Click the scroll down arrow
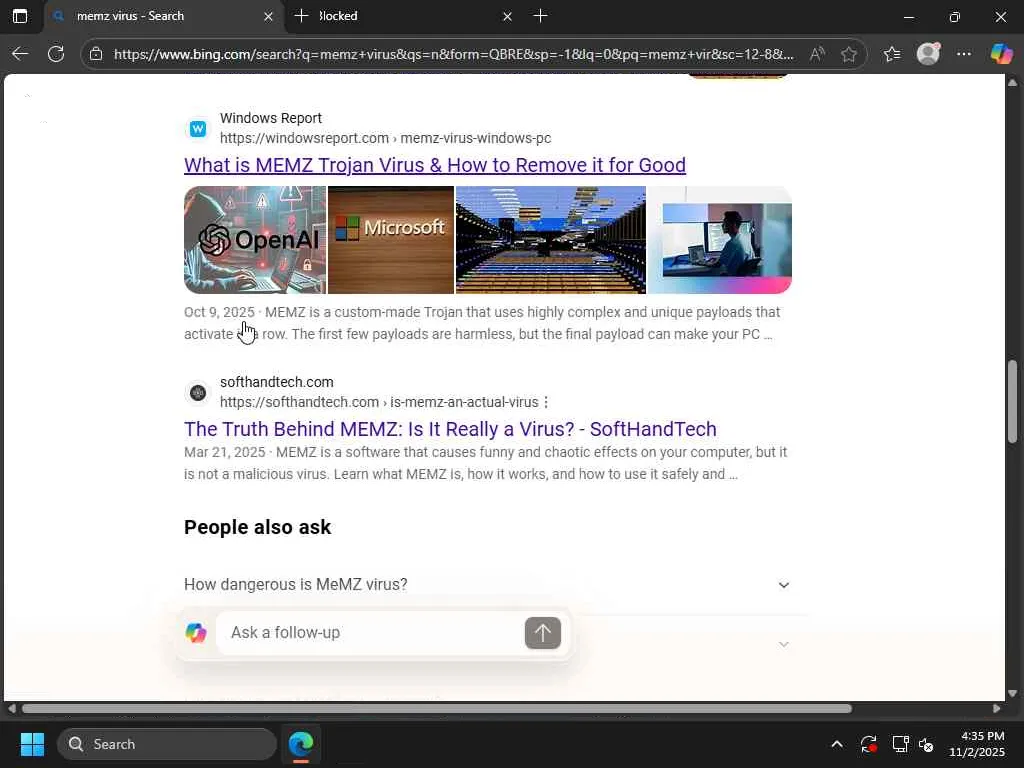This screenshot has width=1024, height=768. [x=1013, y=693]
